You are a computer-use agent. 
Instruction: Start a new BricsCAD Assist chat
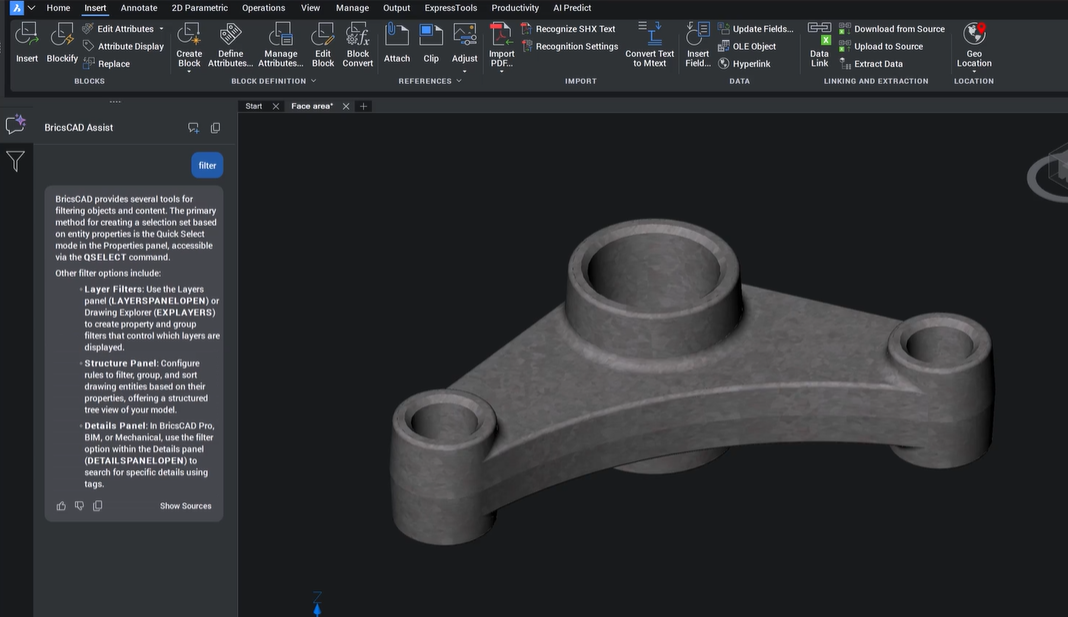193,127
